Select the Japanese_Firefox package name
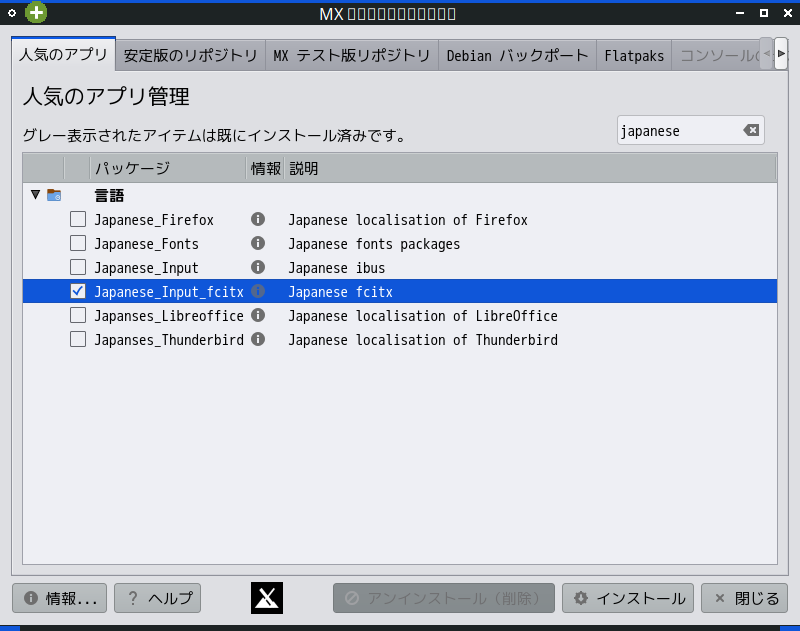800x631 pixels. (x=154, y=220)
